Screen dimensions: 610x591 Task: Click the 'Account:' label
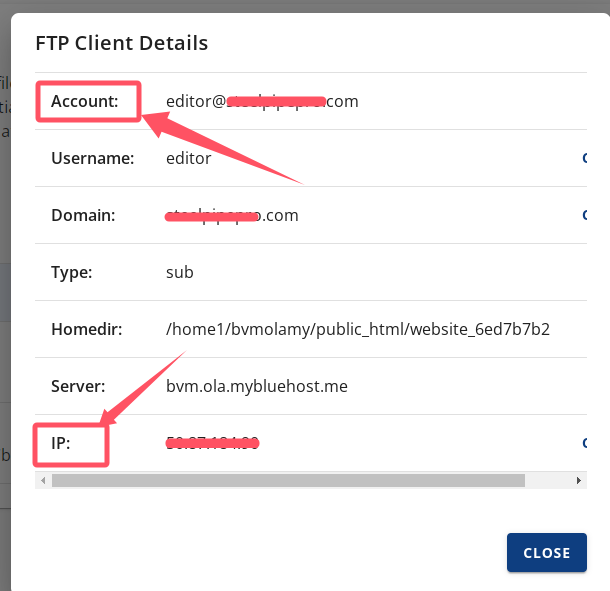point(85,101)
